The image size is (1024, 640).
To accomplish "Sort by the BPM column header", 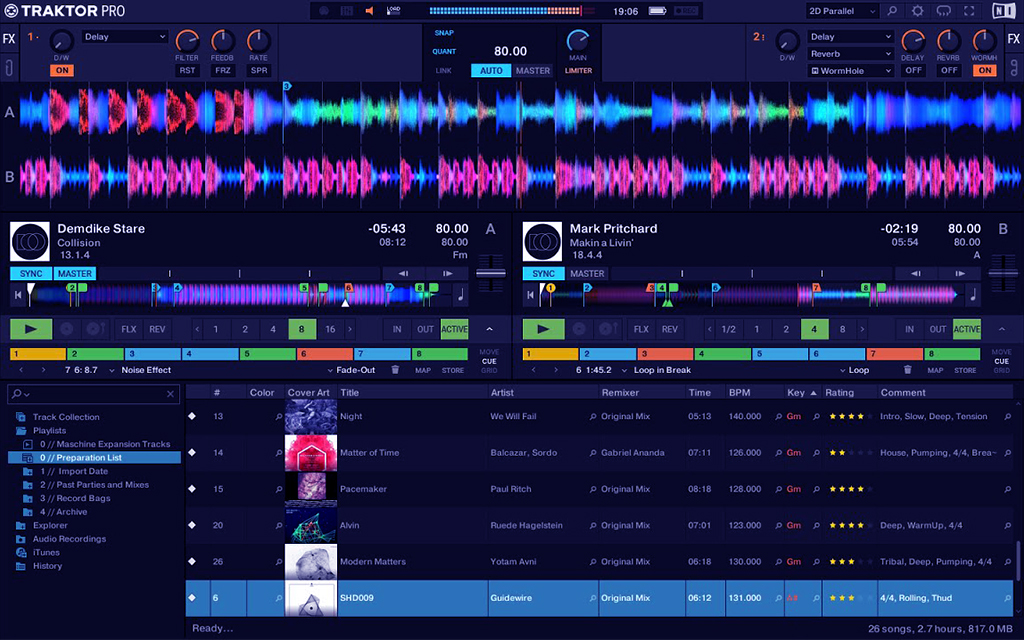I will tap(740, 392).
